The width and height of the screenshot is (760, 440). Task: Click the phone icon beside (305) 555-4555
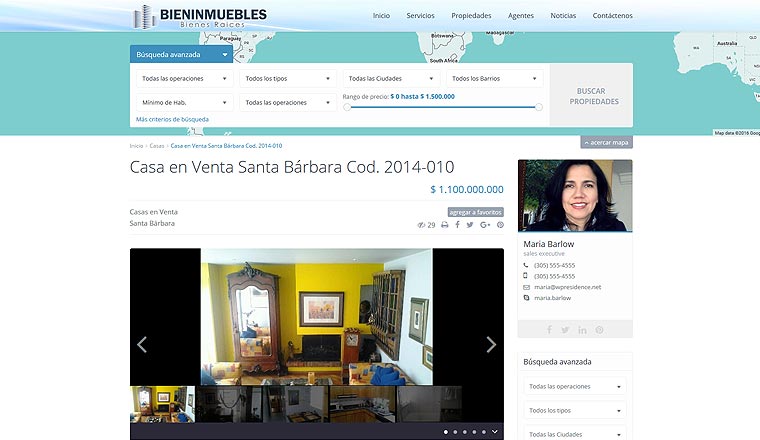[x=526, y=266]
